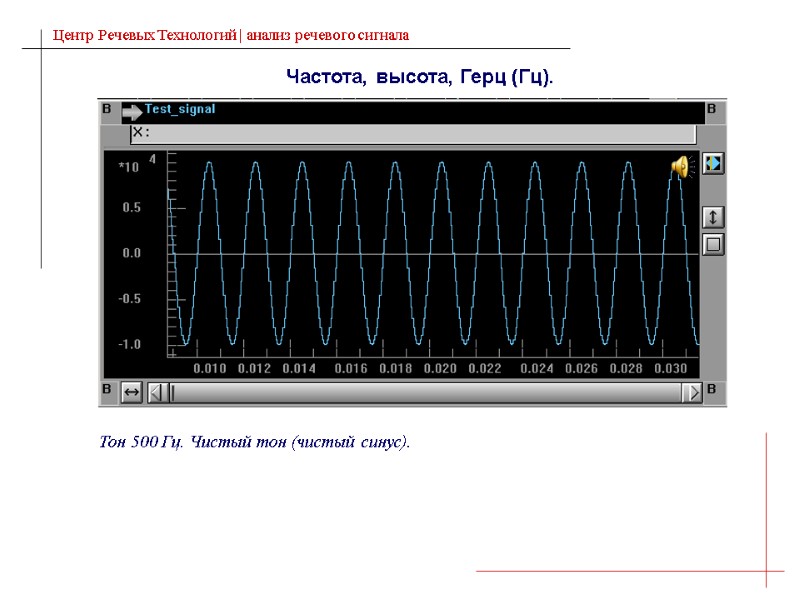Screen dimensions: 800x600
Task: Select the Test_signal title label
Action: 180,109
